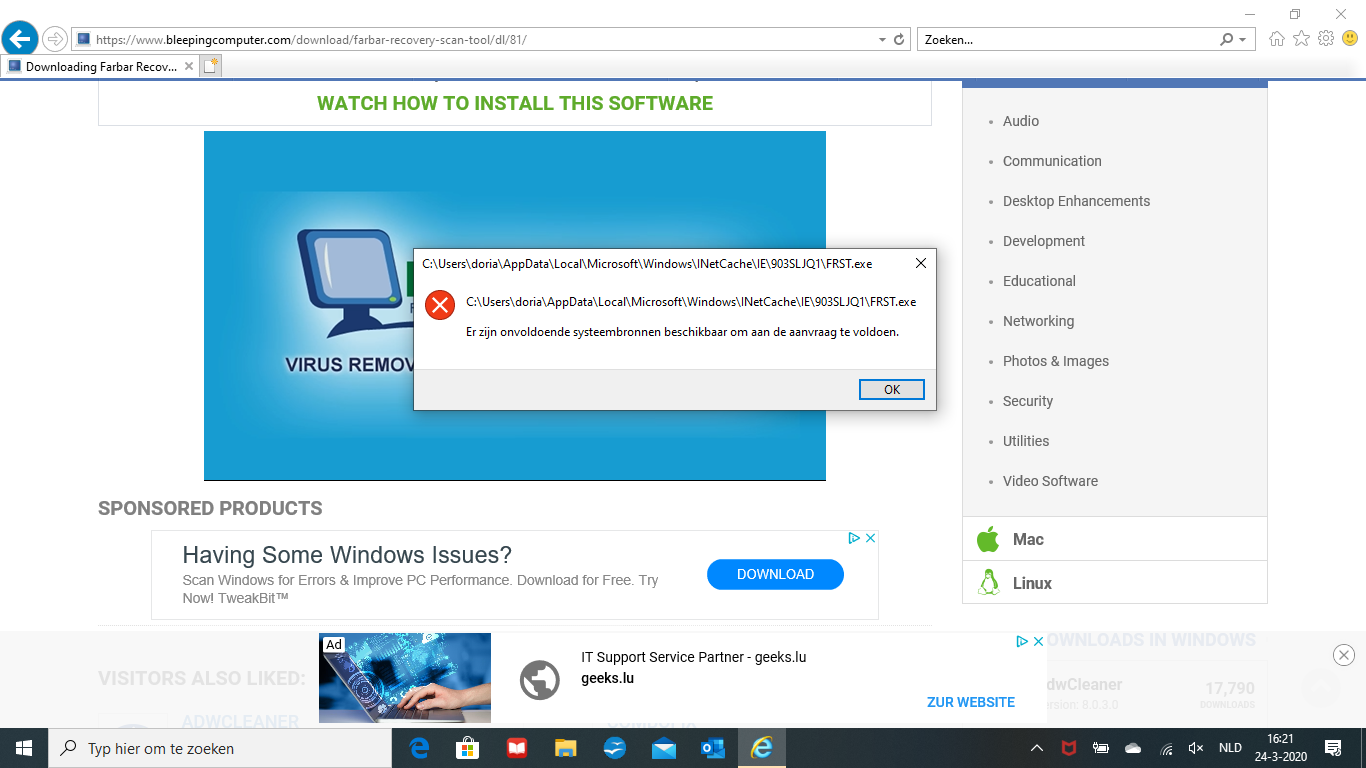The width and height of the screenshot is (1366, 768).
Task: Open the Utilities category
Action: pyautogui.click(x=1026, y=441)
